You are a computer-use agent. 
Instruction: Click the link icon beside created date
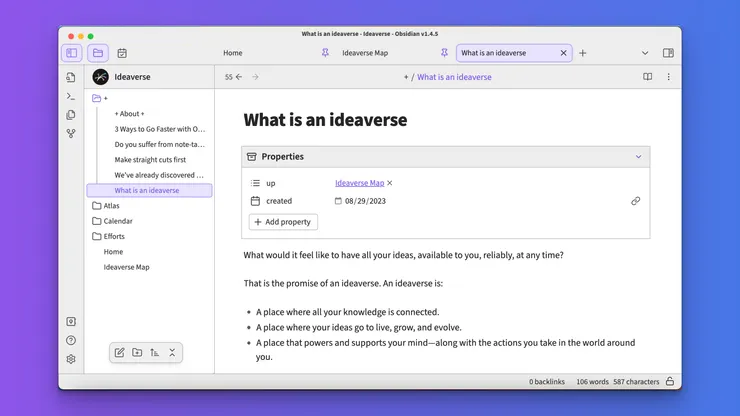point(636,201)
